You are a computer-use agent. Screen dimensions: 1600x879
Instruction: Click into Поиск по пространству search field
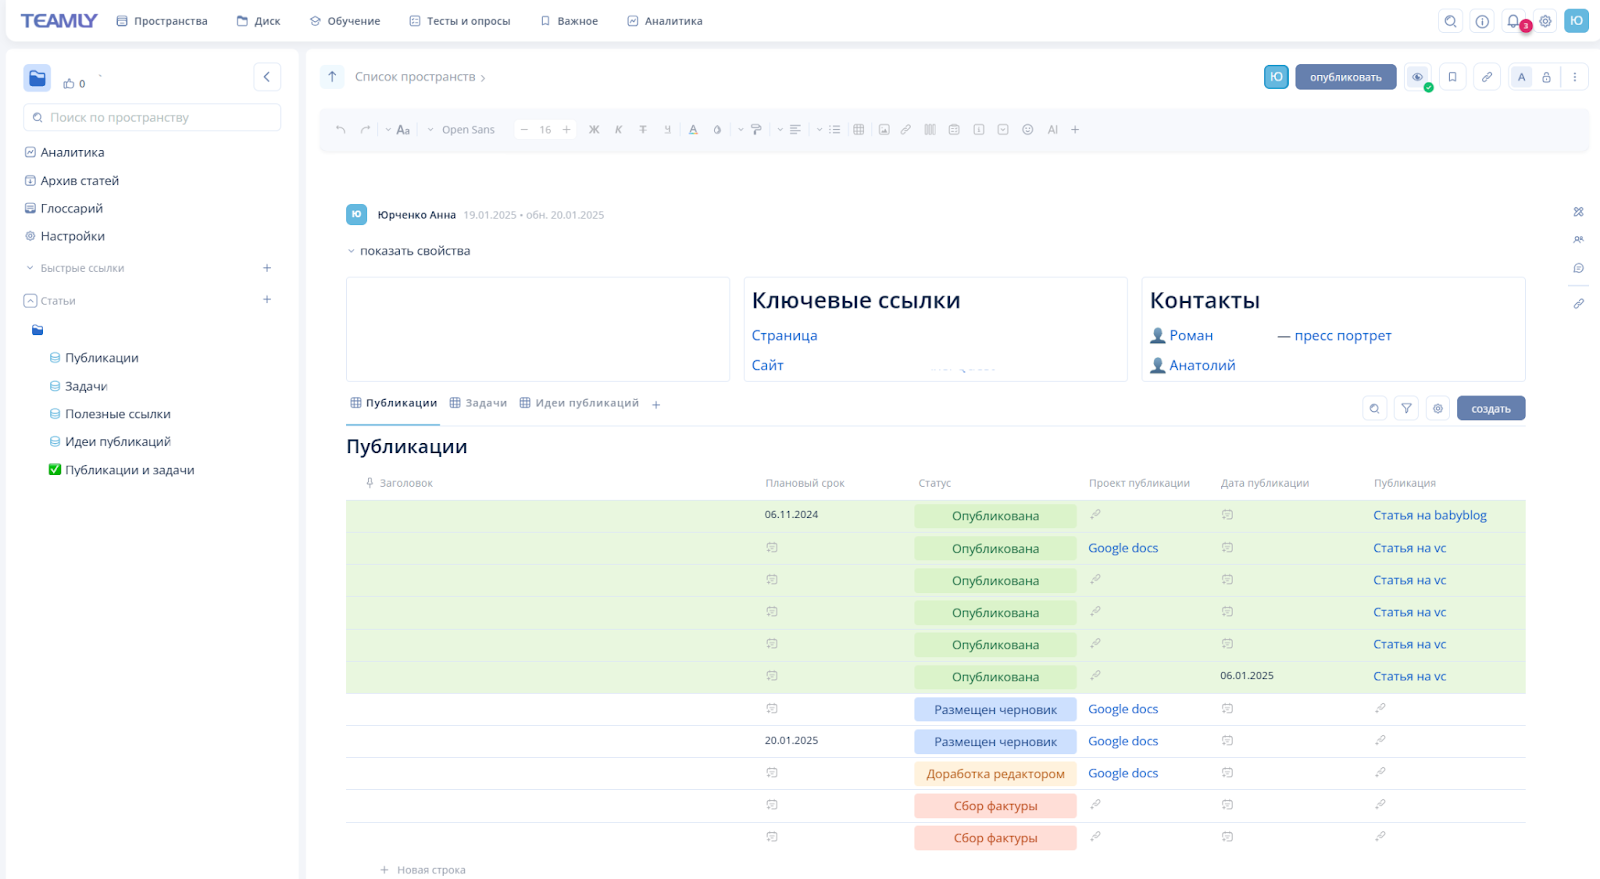152,117
